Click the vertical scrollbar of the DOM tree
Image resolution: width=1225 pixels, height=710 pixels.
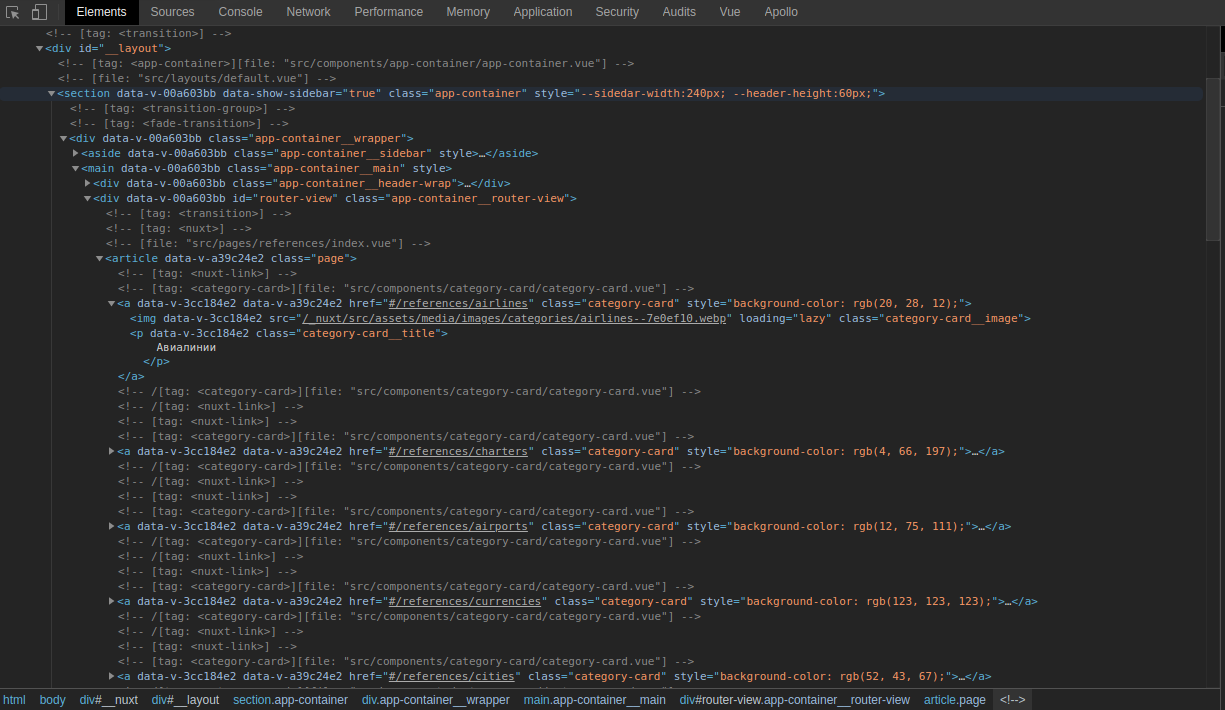(x=1213, y=160)
